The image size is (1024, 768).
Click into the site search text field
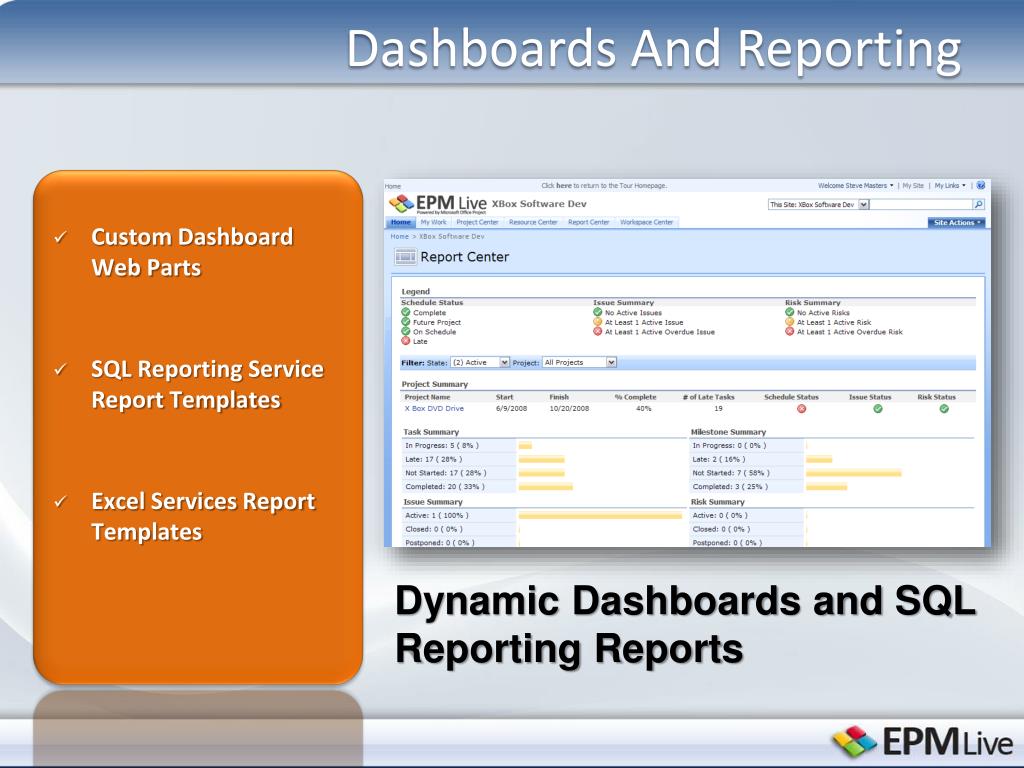click(921, 204)
